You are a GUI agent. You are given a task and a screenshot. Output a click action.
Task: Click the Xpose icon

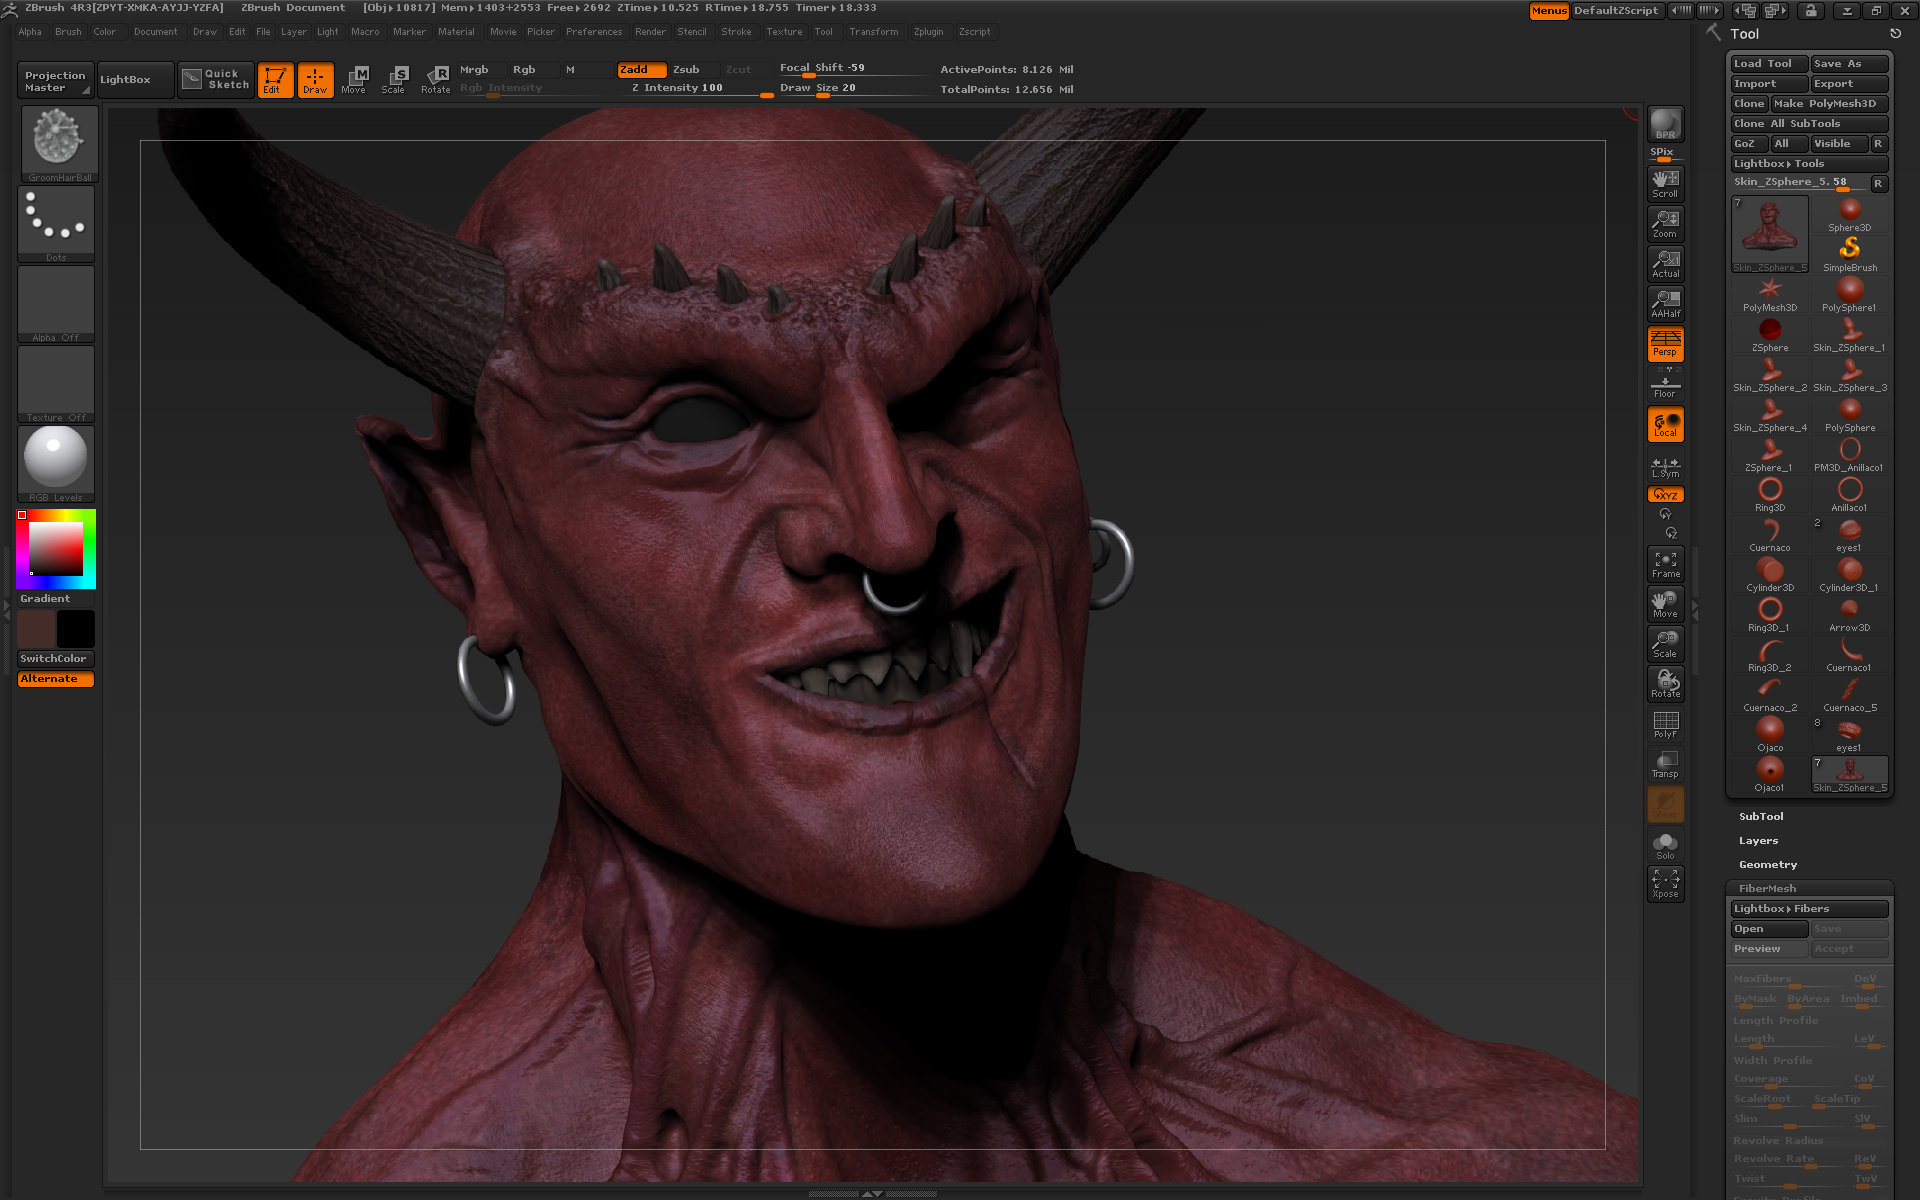click(x=1665, y=883)
